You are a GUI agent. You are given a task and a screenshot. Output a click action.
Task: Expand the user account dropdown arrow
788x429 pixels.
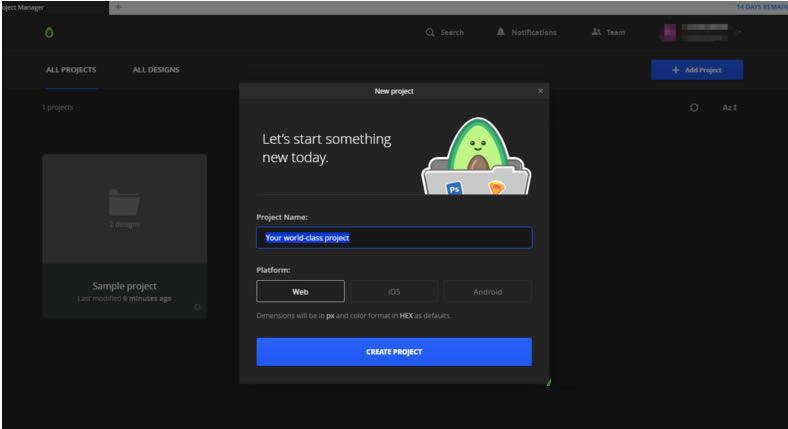click(738, 32)
